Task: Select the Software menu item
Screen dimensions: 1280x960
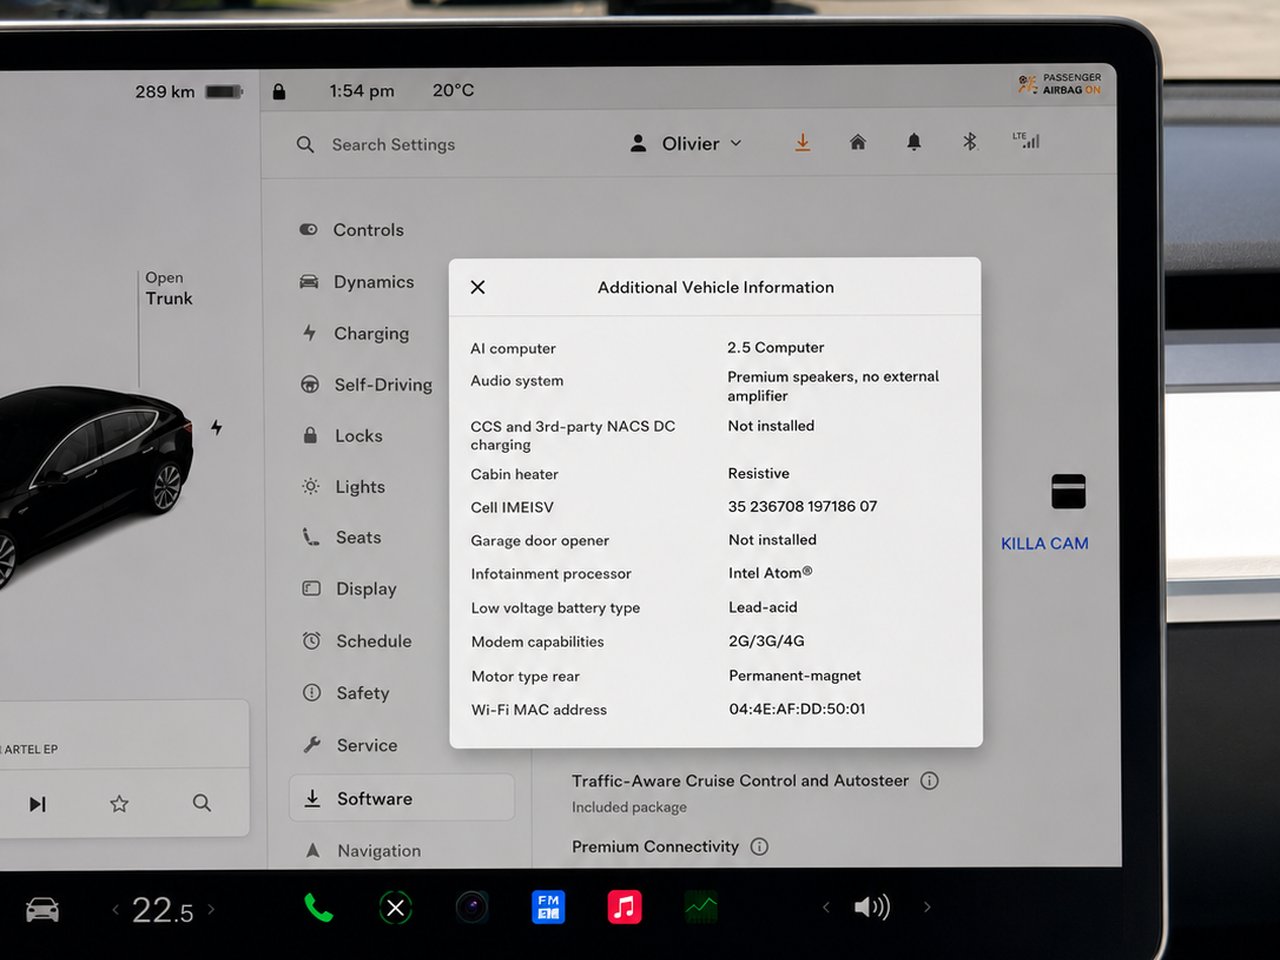Action: click(402, 798)
